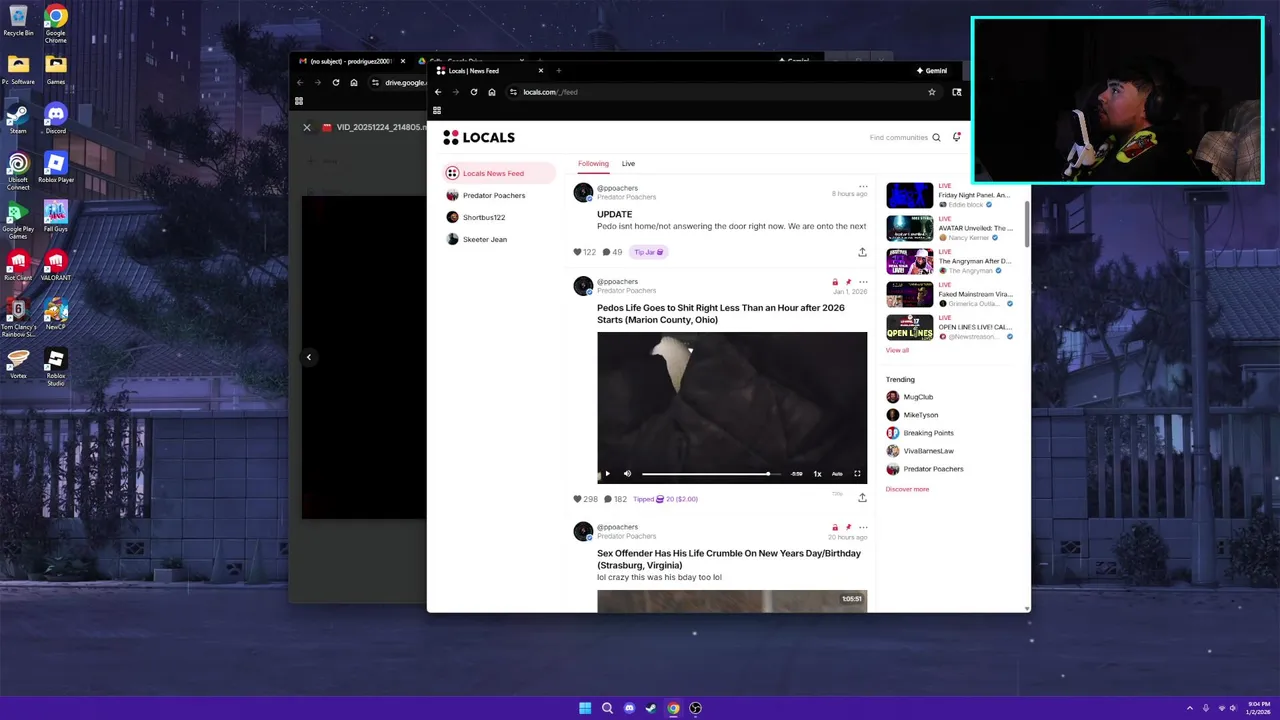This screenshot has width=1280, height=720.
Task: Share the Marion County post using its share icon
Action: 862,497
